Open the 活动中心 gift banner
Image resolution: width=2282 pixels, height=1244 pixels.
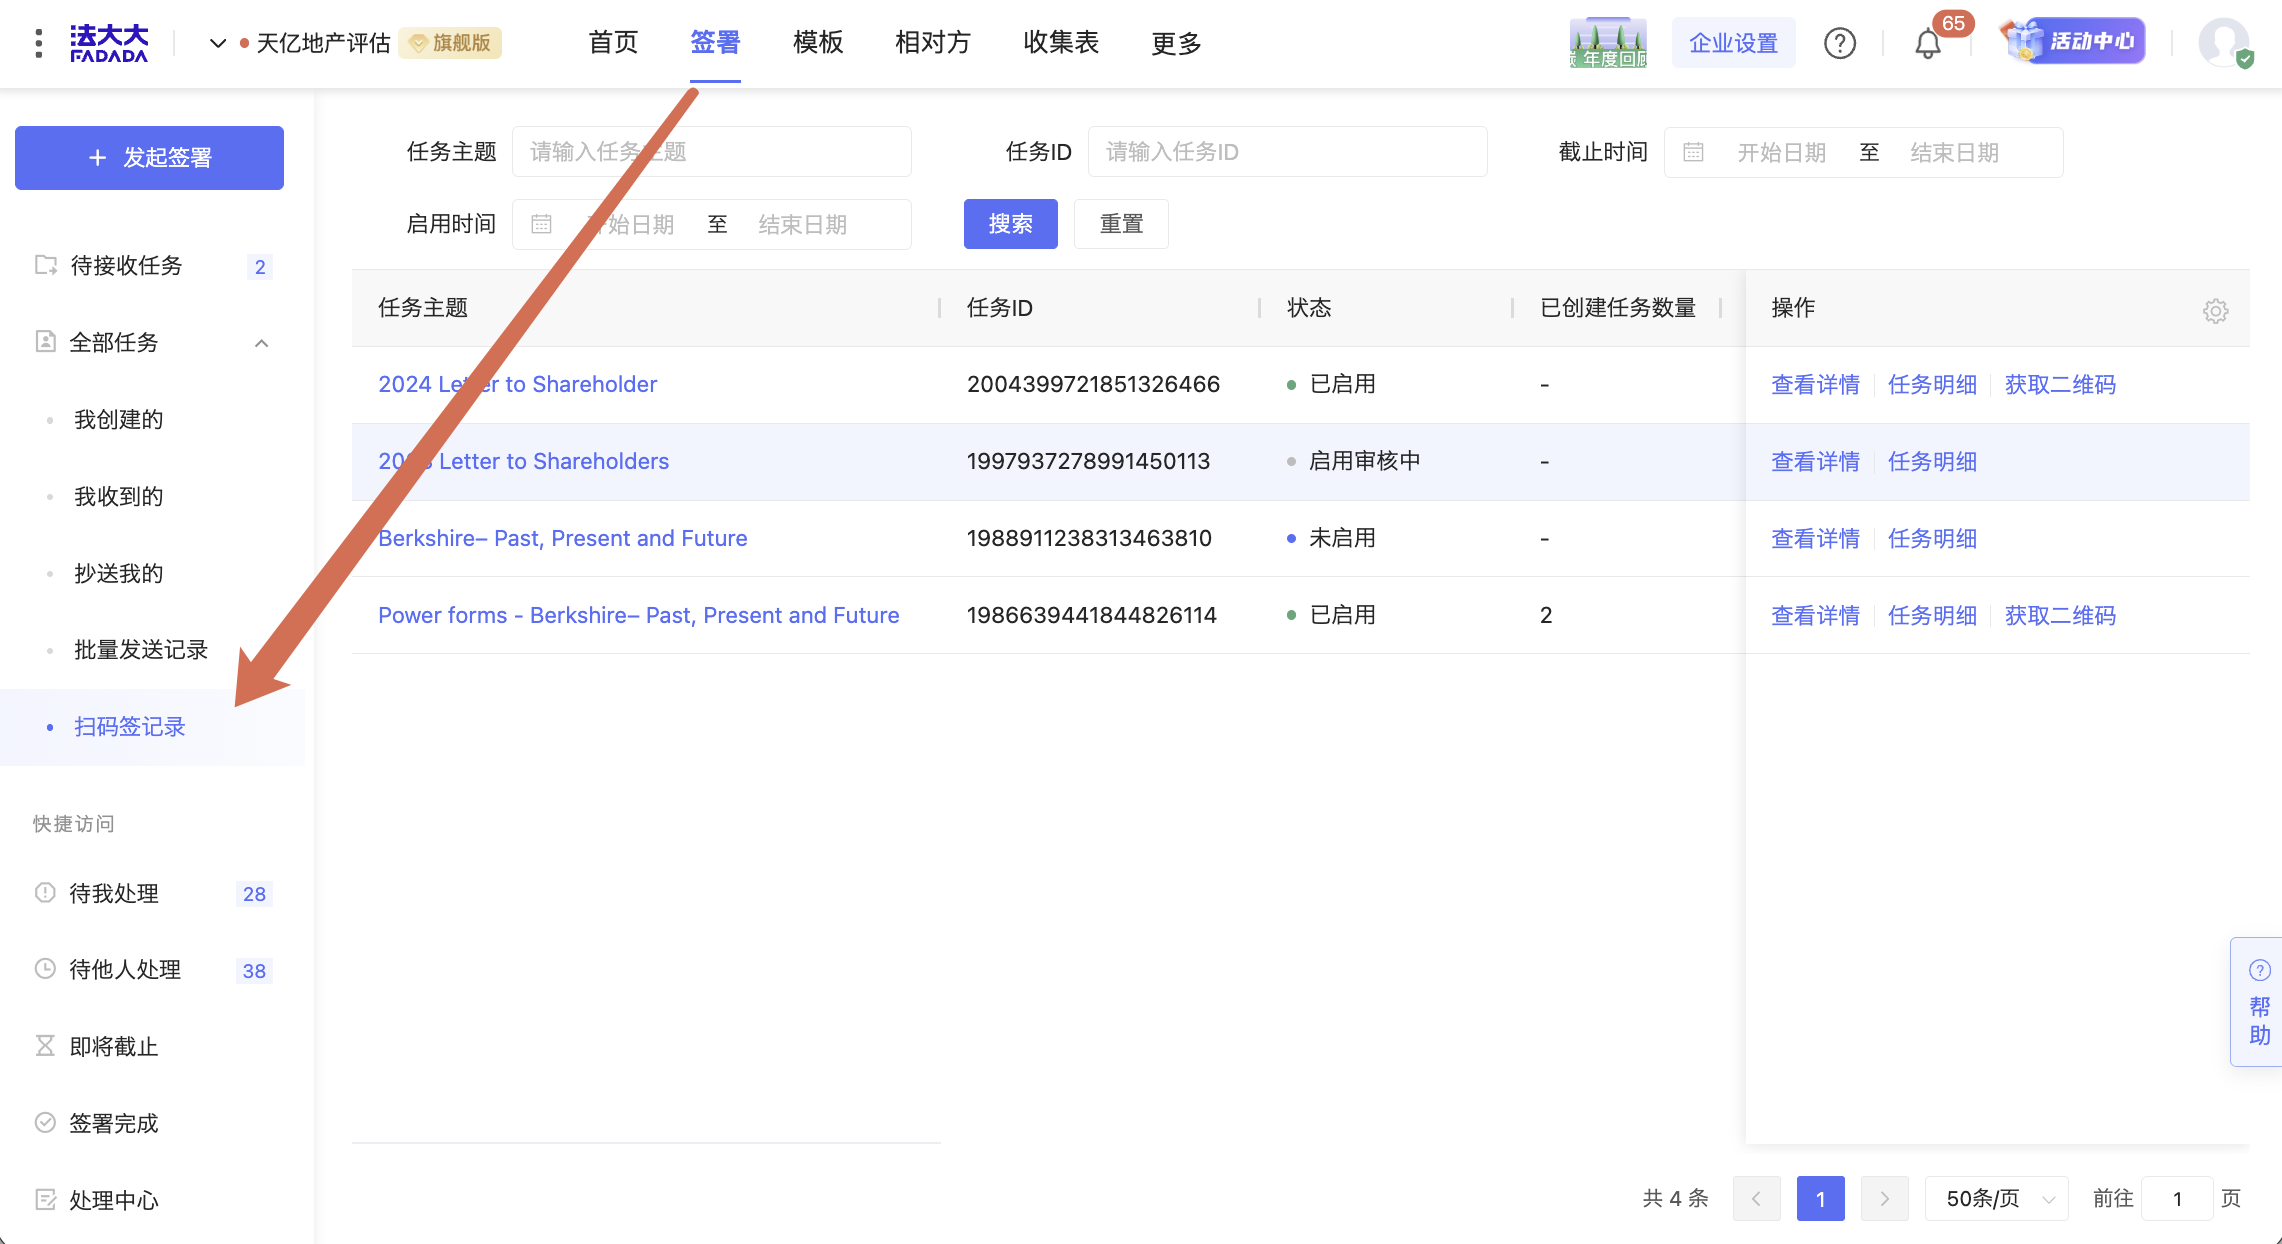2073,42
